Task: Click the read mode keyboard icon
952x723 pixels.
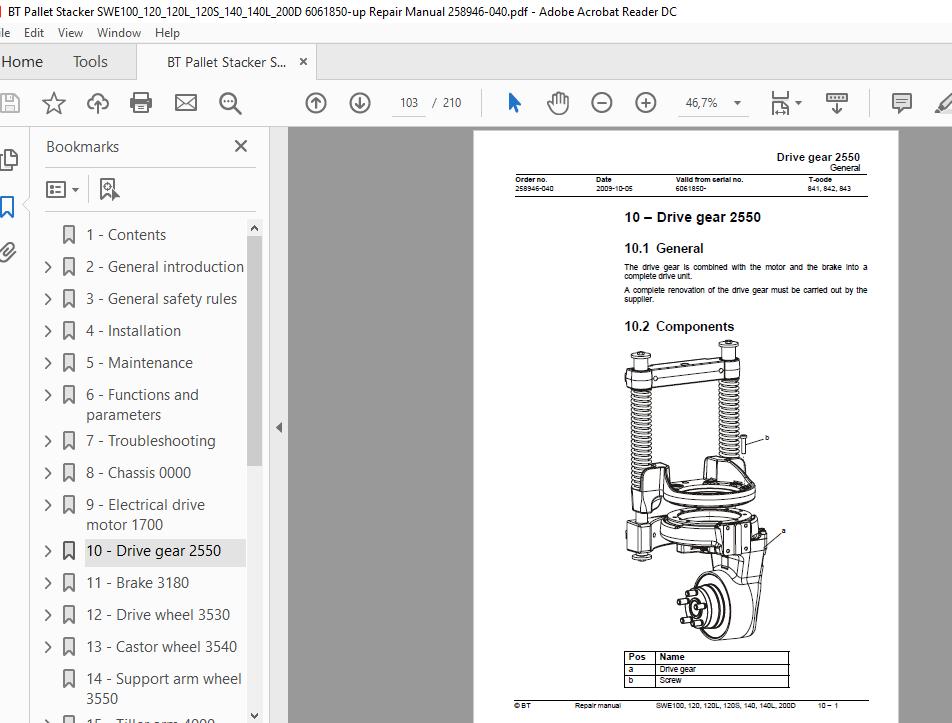Action: pos(837,103)
